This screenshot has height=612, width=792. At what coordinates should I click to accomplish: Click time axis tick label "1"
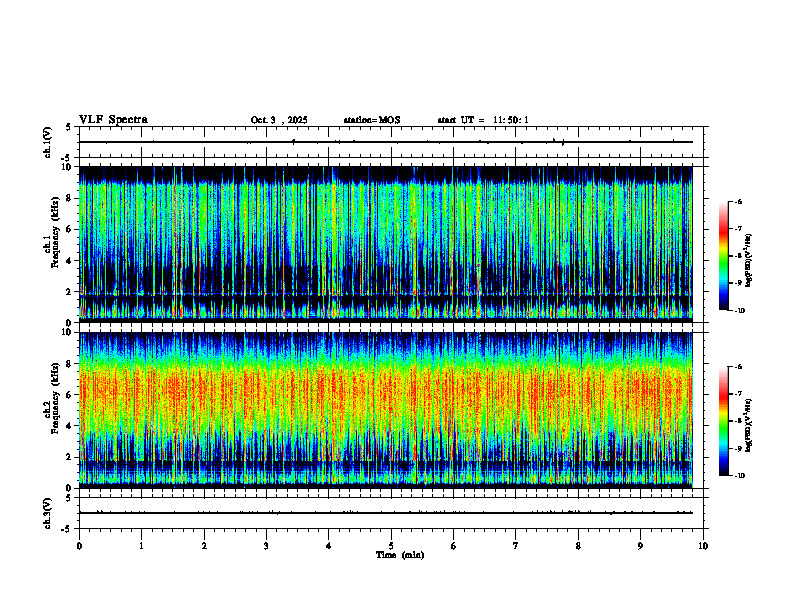141,546
